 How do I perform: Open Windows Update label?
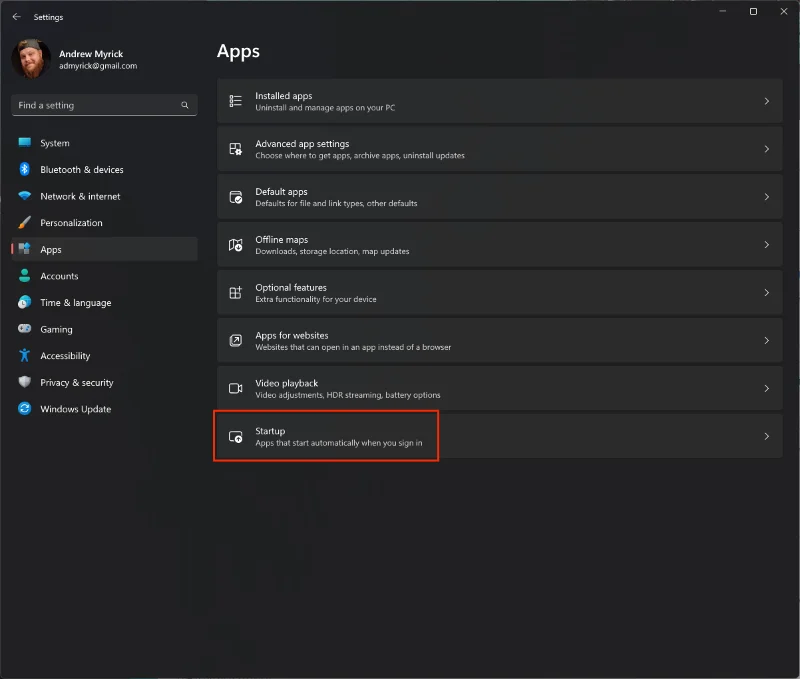(x=76, y=409)
